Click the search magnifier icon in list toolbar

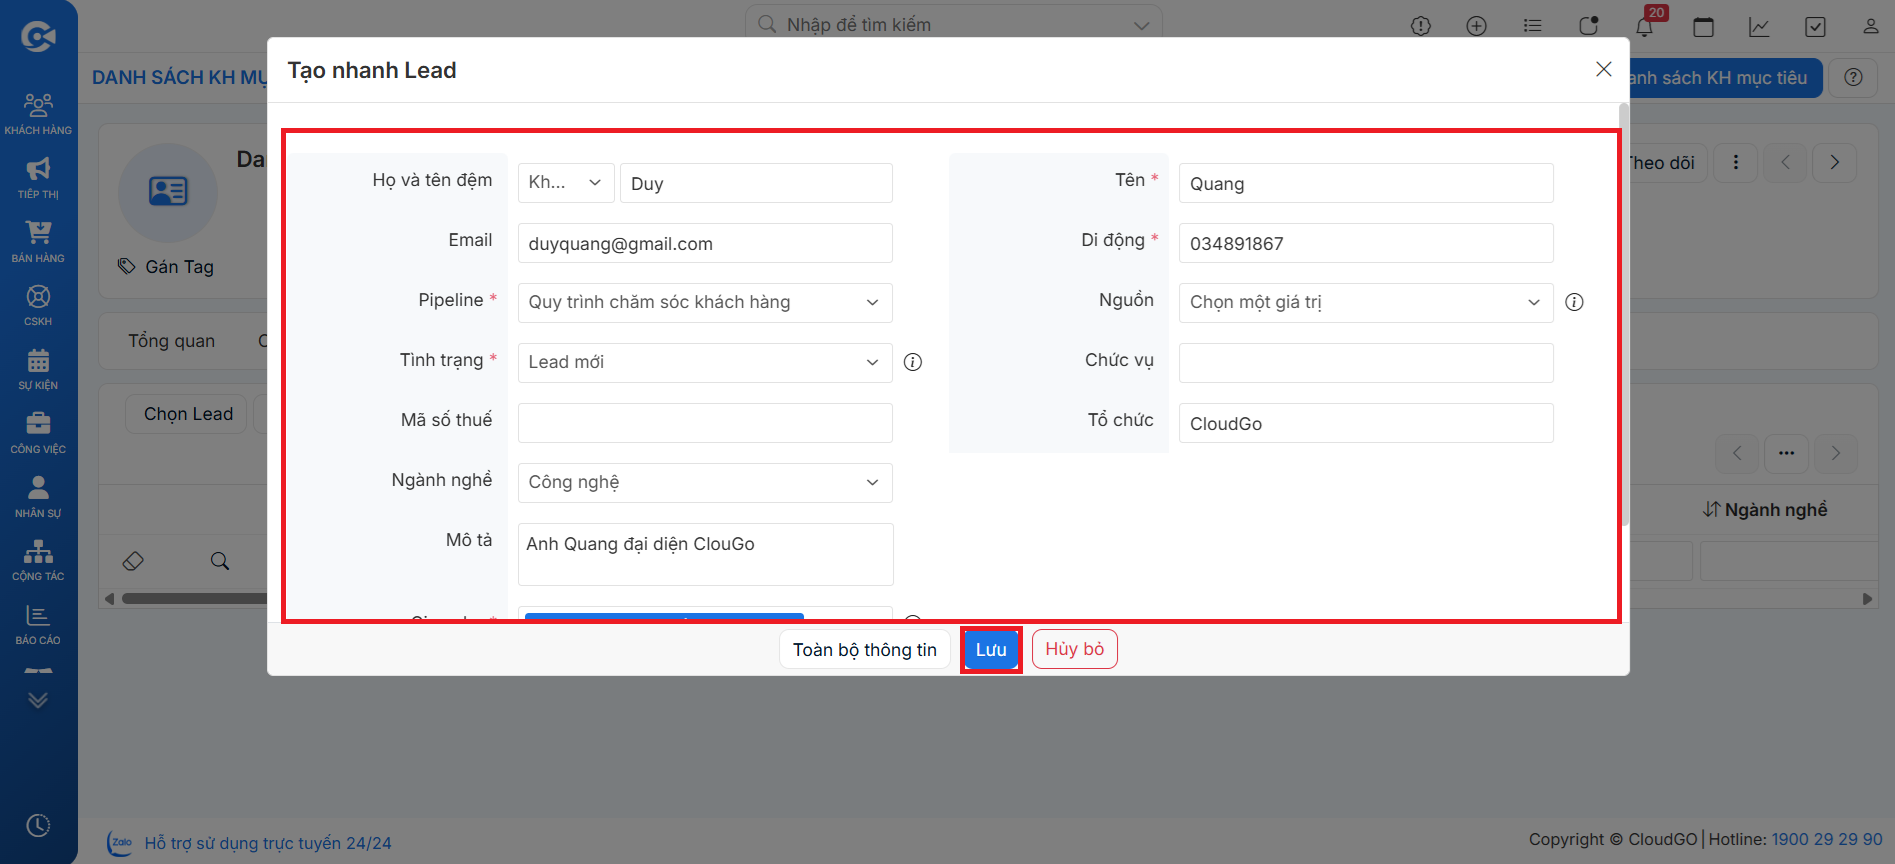point(220,561)
